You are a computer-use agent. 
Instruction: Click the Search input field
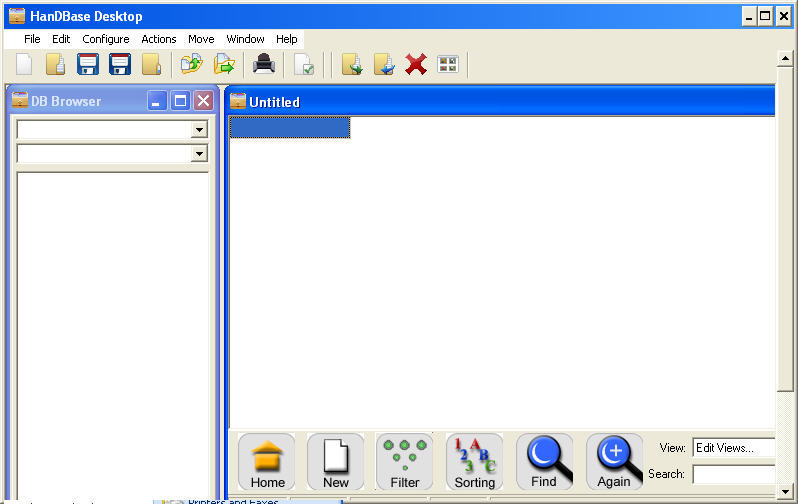pyautogui.click(x=733, y=474)
